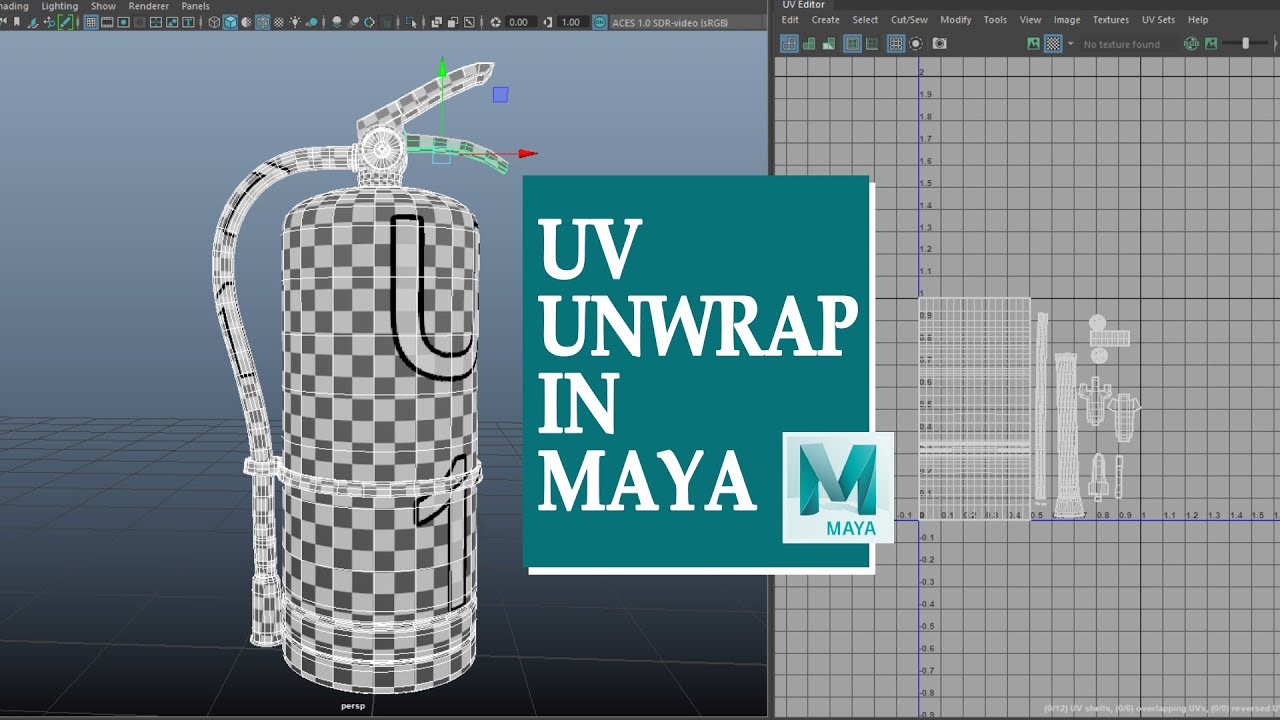Click the X-ray active components icon
Viewport: 1280px width, 720px height.
(x=452, y=22)
